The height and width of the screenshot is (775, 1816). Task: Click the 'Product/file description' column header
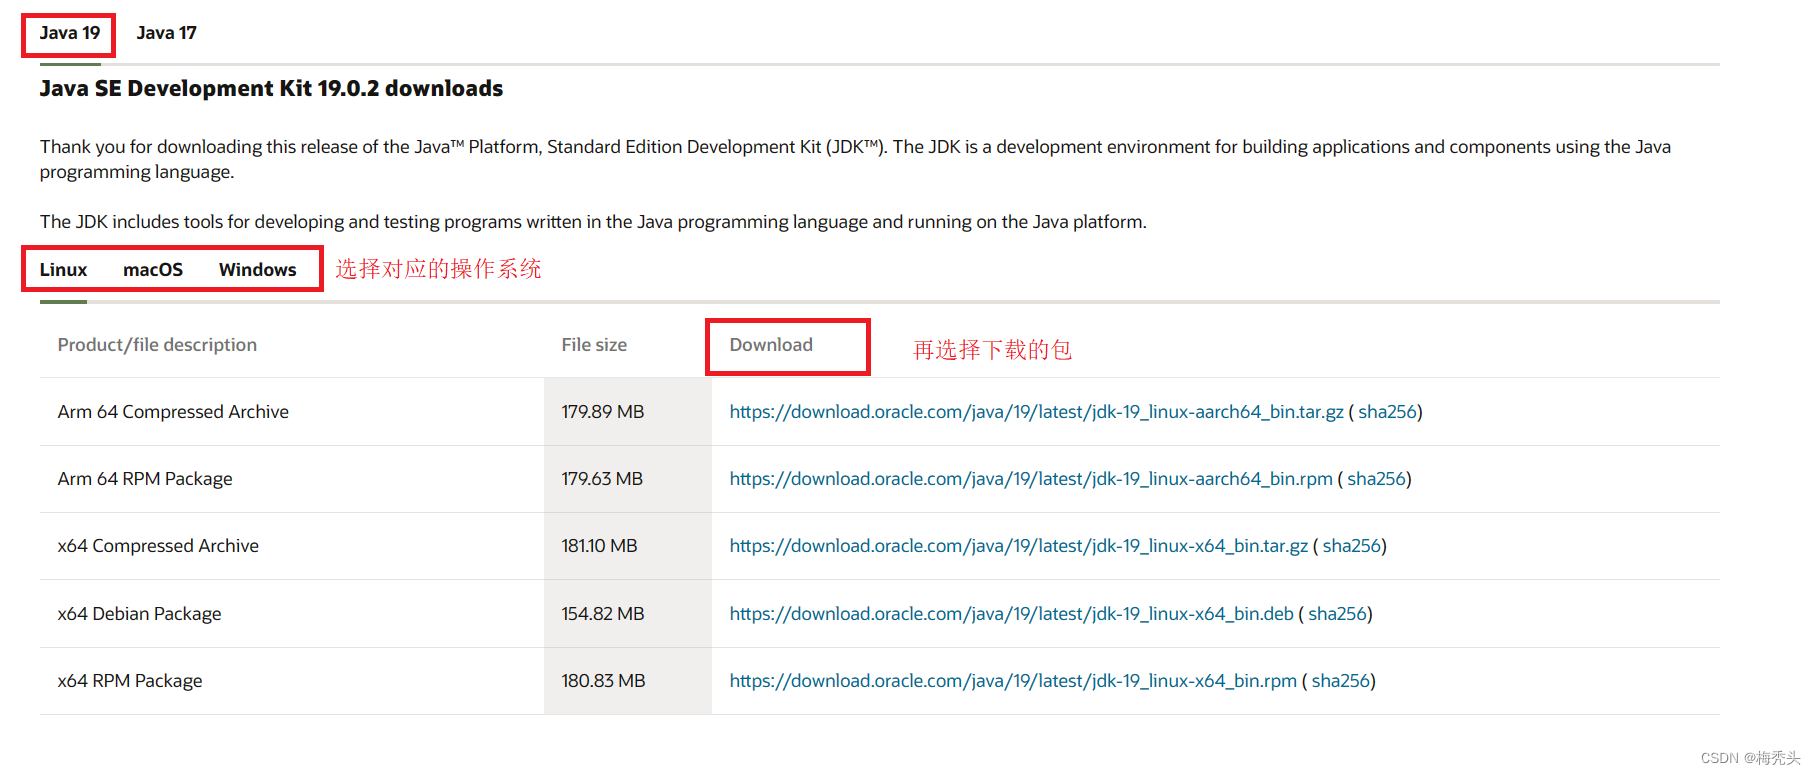157,345
